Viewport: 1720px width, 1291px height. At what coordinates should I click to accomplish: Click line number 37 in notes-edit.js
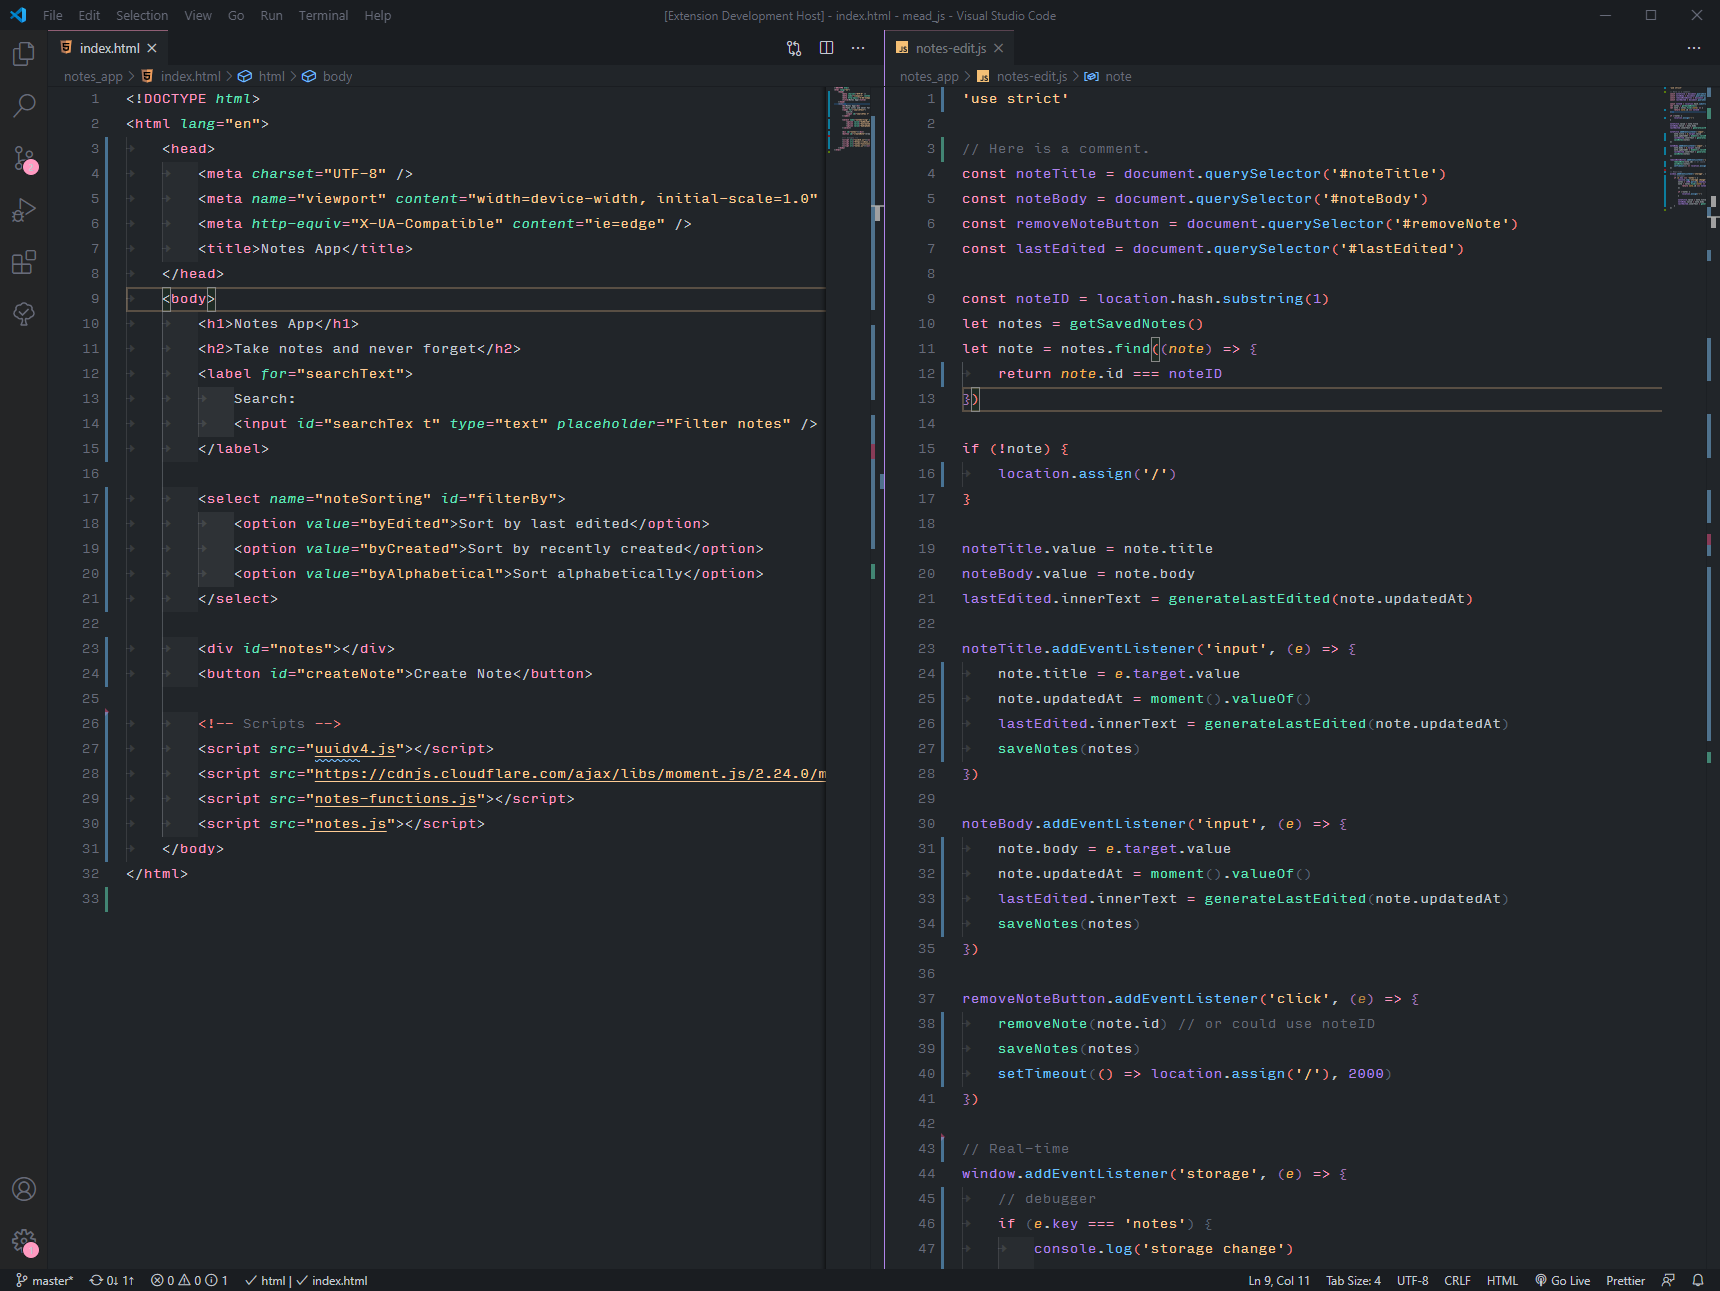926,999
